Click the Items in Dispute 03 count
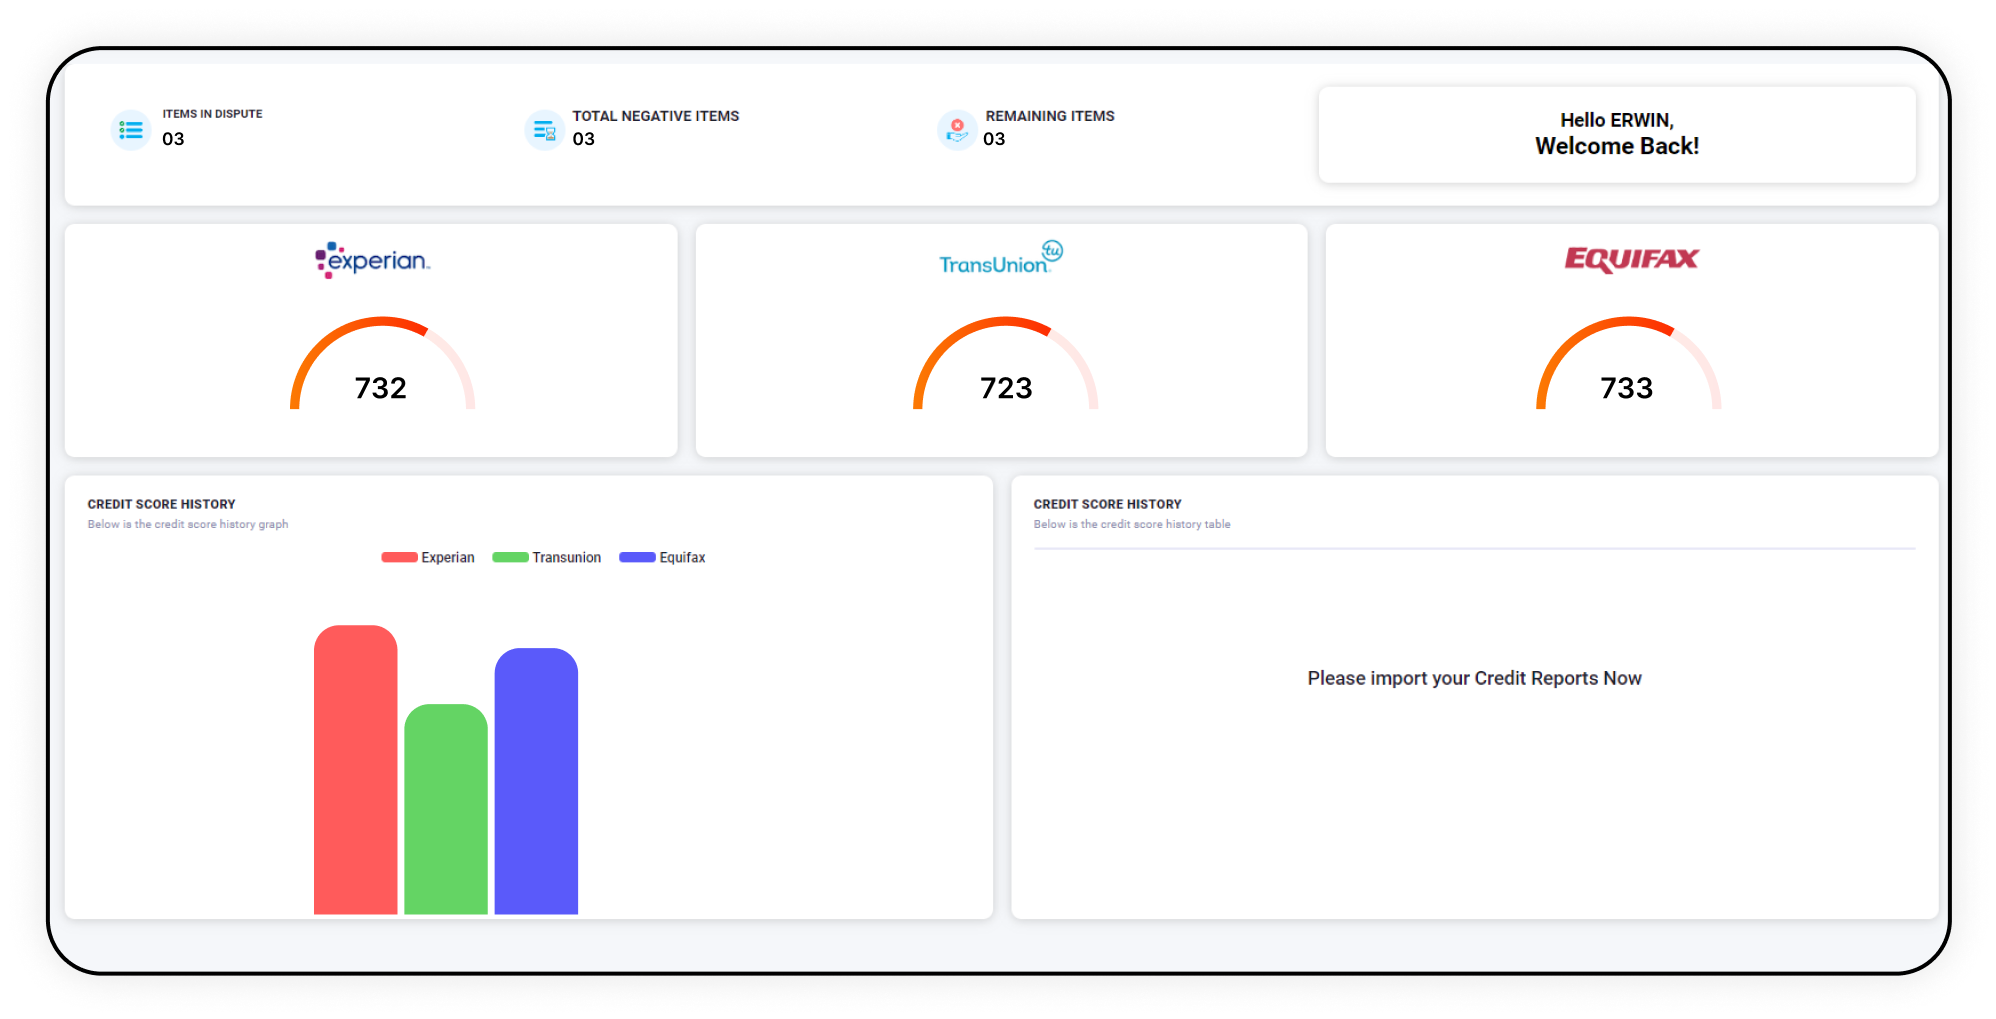This screenshot has height=1019, width=1996. (x=173, y=139)
